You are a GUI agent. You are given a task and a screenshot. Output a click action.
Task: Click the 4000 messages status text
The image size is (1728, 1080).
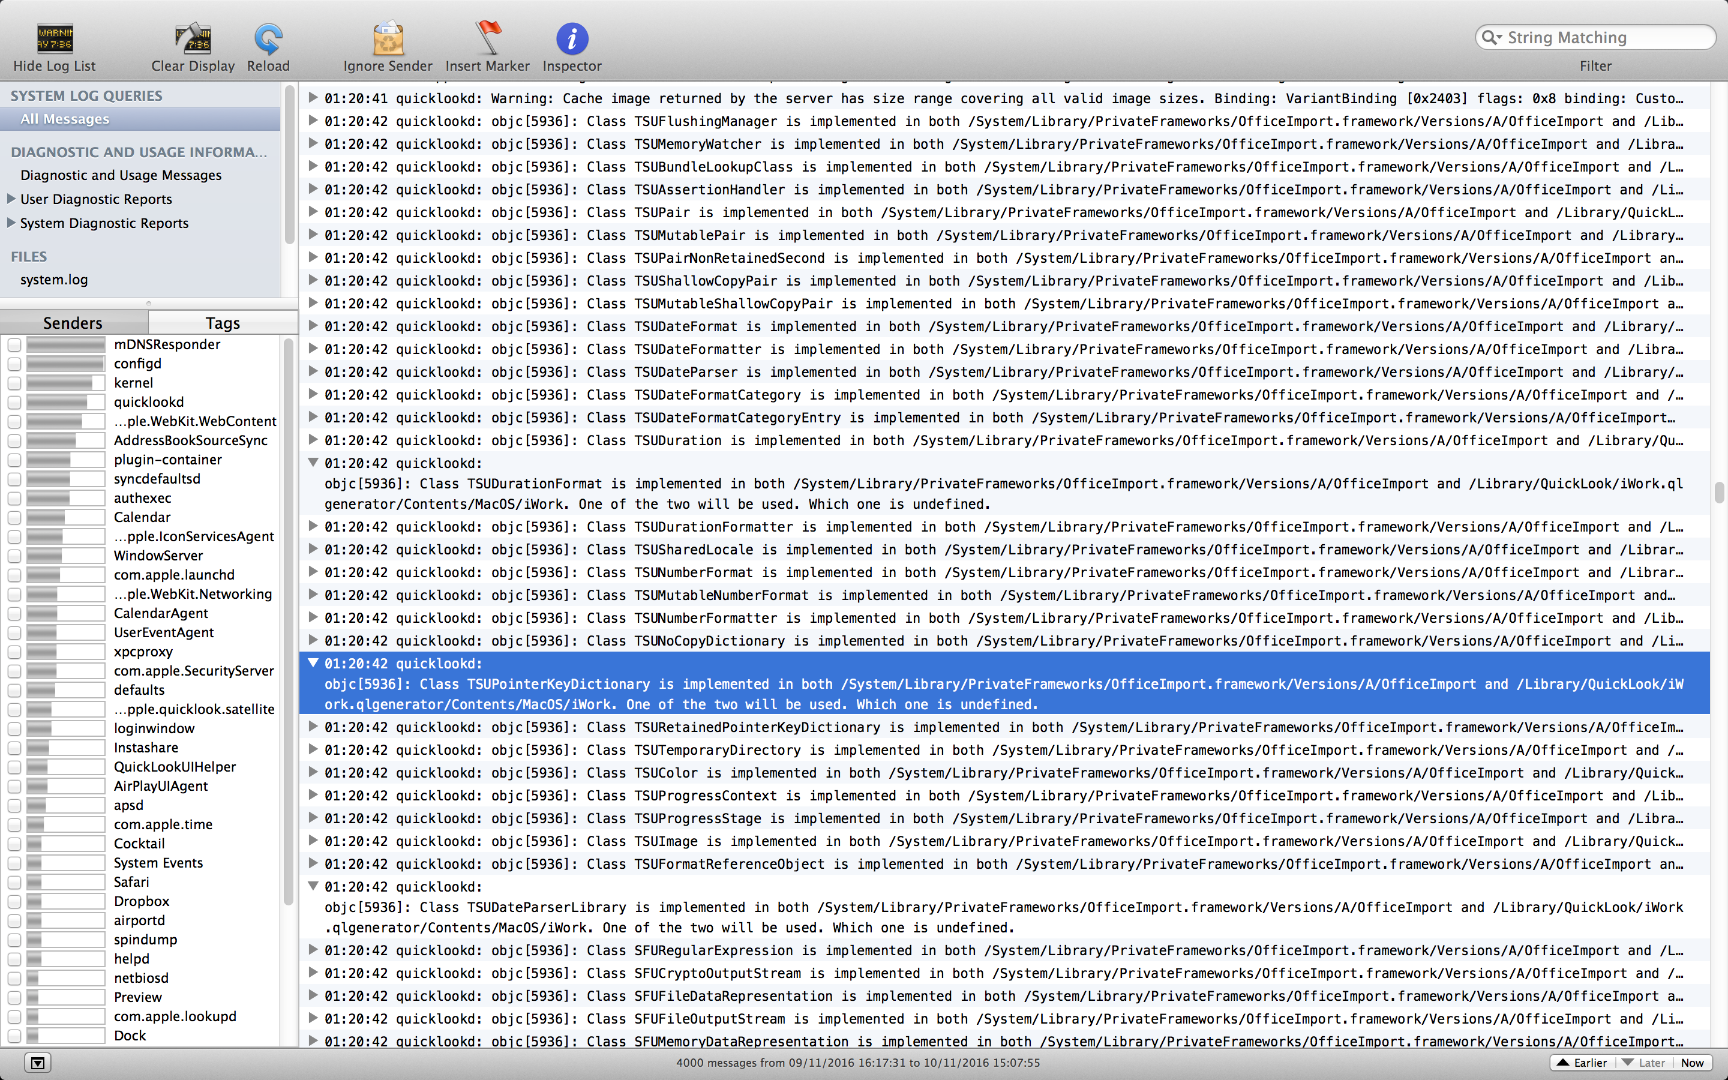pos(858,1063)
